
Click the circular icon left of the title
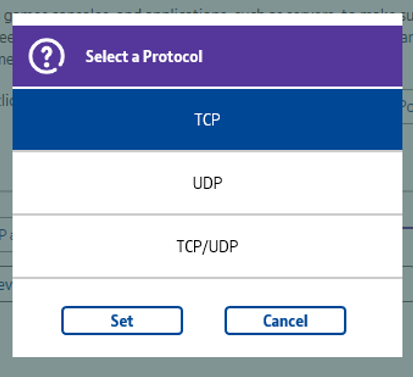pyautogui.click(x=46, y=56)
